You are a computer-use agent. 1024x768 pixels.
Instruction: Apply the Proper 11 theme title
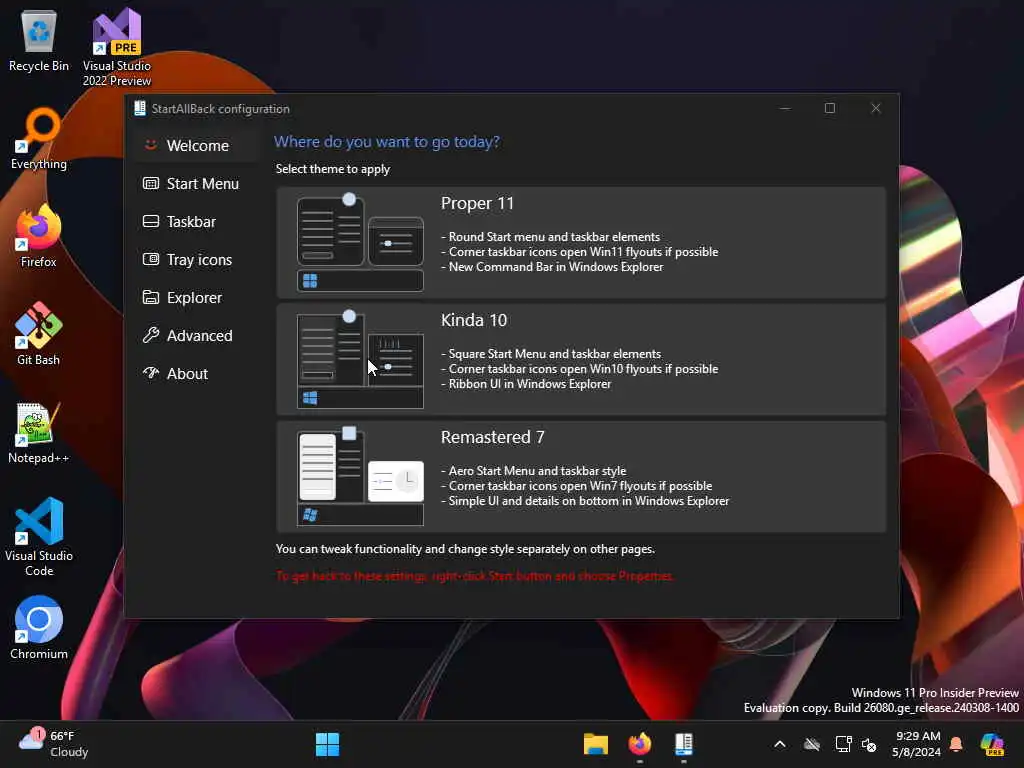click(x=477, y=203)
